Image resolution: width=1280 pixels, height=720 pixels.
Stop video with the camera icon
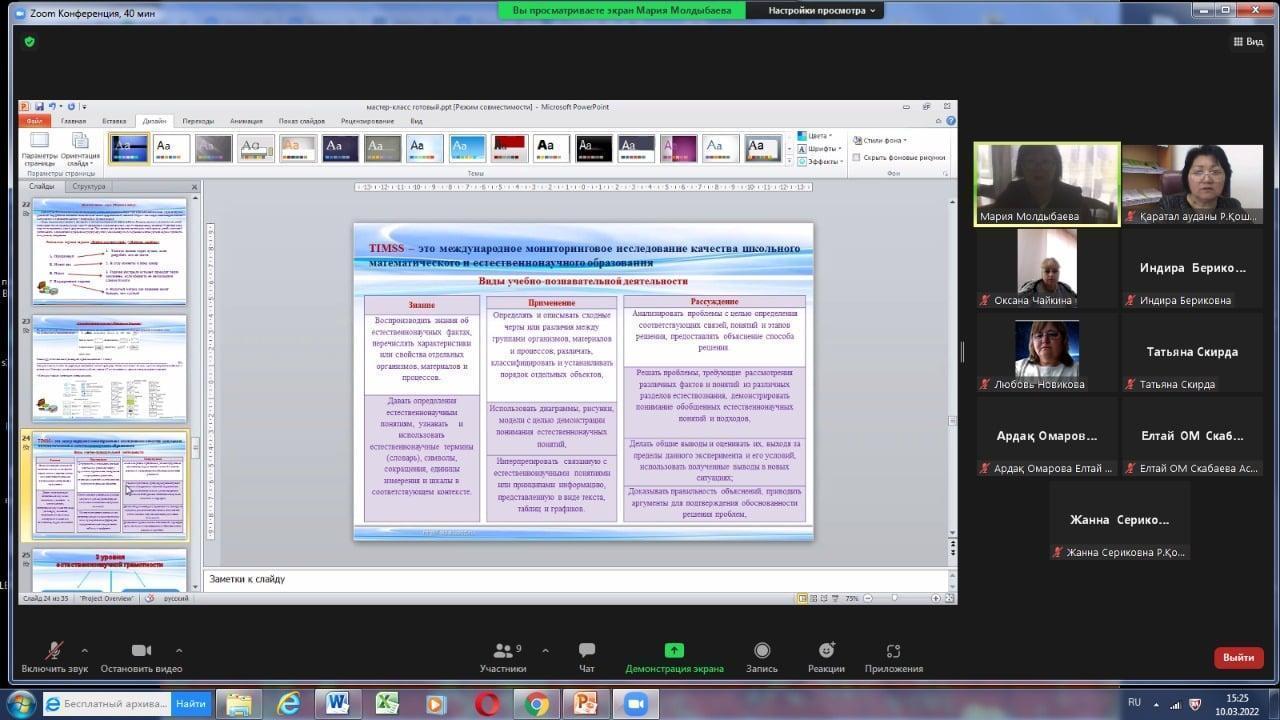tap(141, 651)
